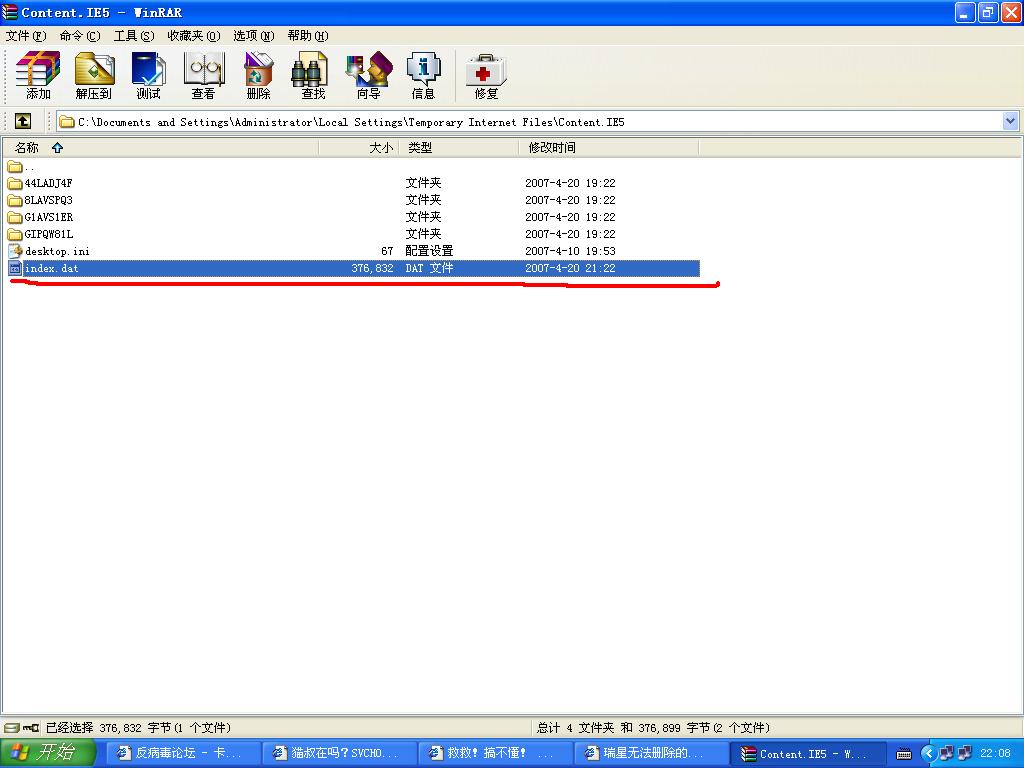Click the Repair (修复) first-aid icon
This screenshot has height=768, width=1024.
(x=486, y=76)
